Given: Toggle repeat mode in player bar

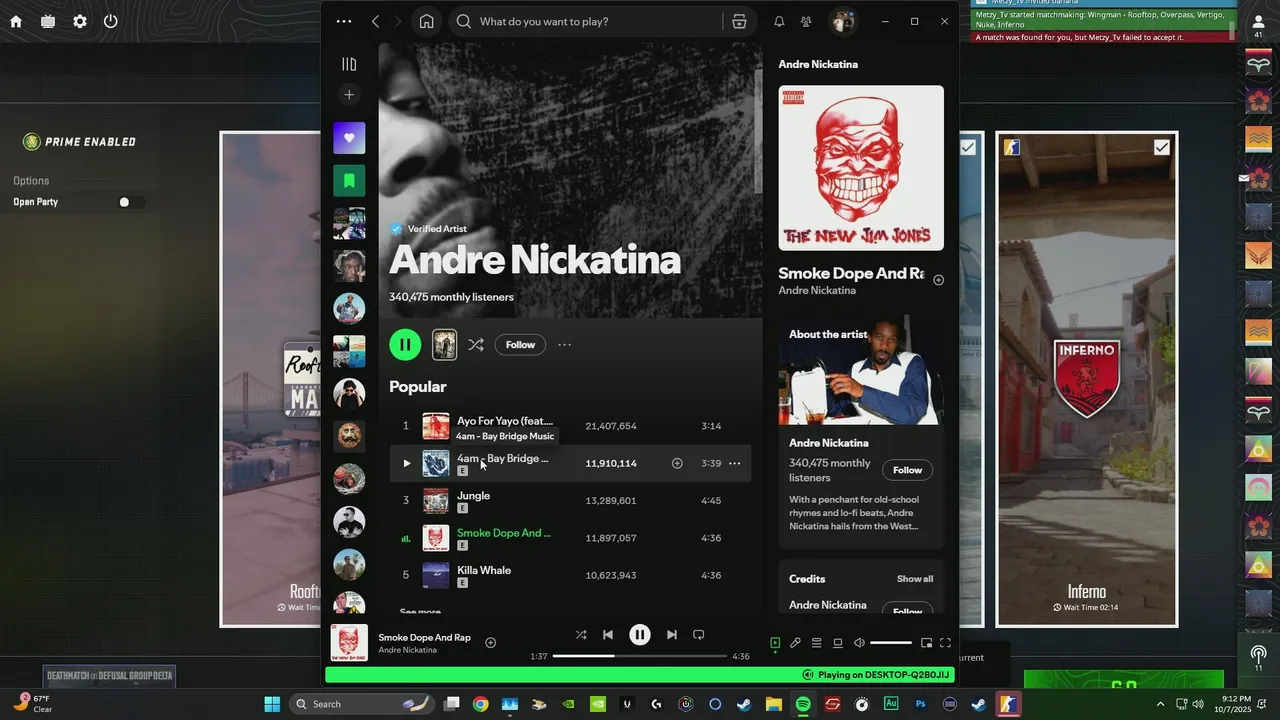Looking at the screenshot, I should pos(699,635).
